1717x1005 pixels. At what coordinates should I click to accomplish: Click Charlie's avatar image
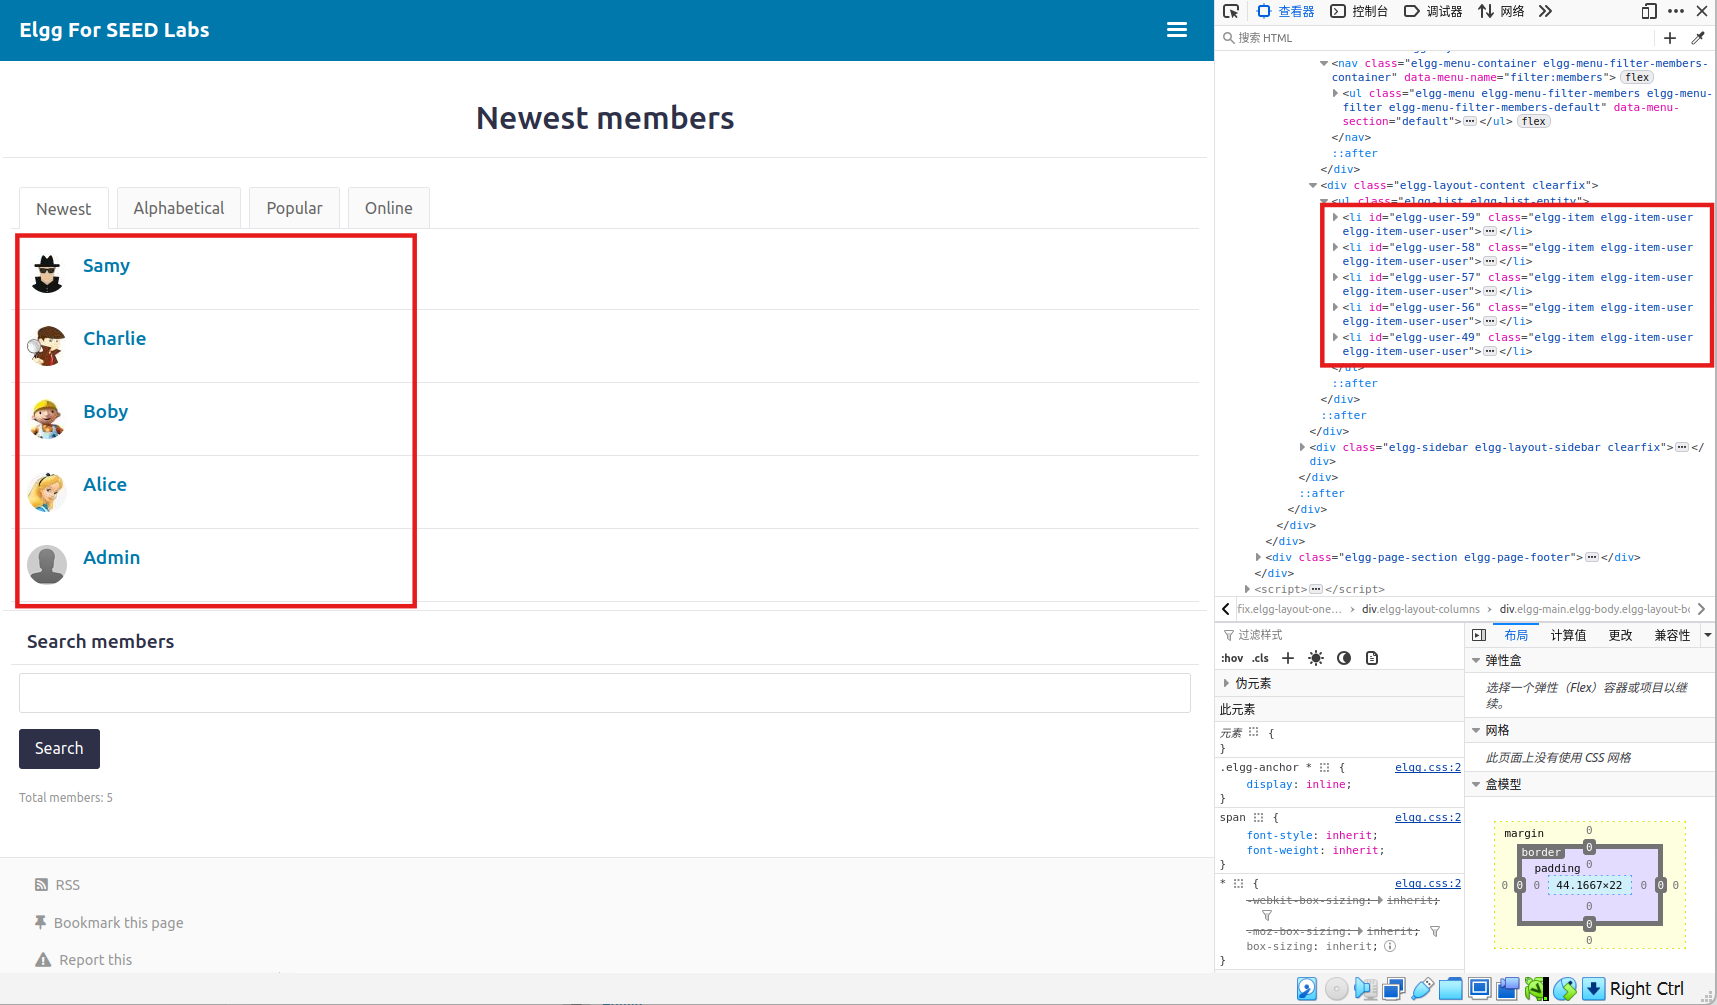coord(47,346)
